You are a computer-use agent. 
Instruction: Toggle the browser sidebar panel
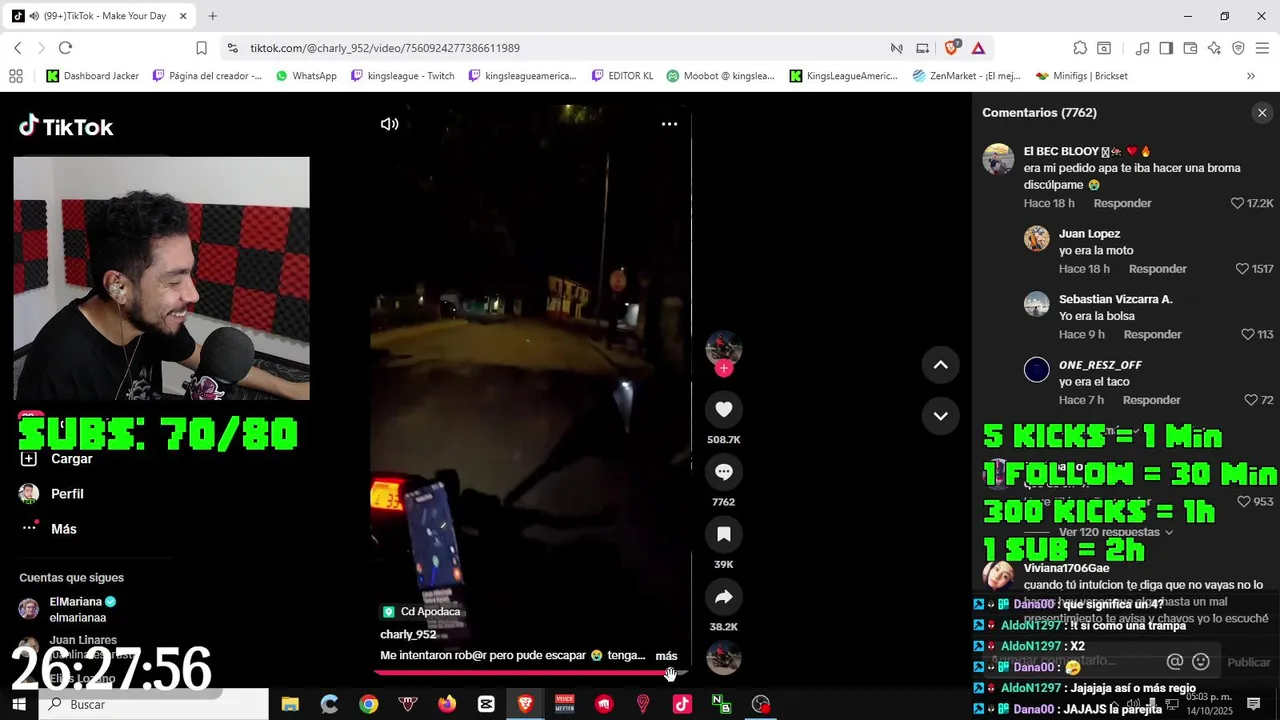(1166, 48)
